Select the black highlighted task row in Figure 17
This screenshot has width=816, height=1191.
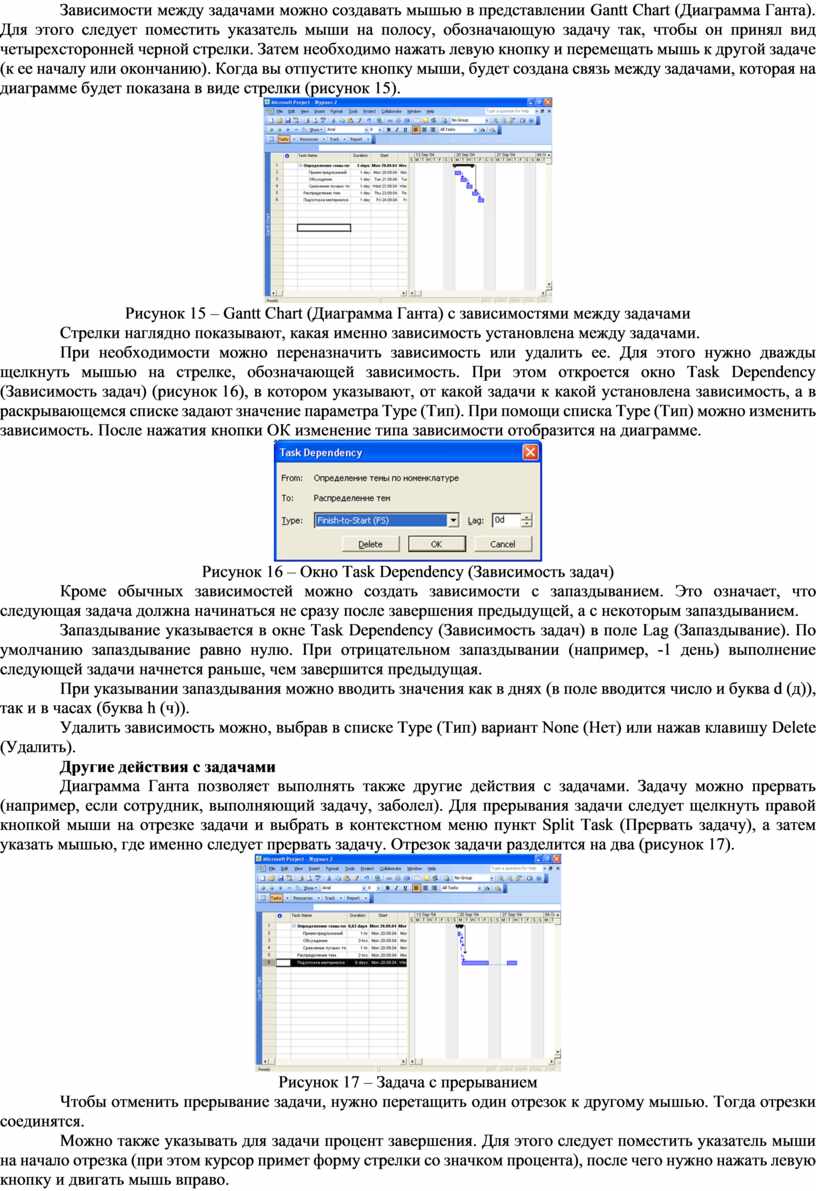341,962
